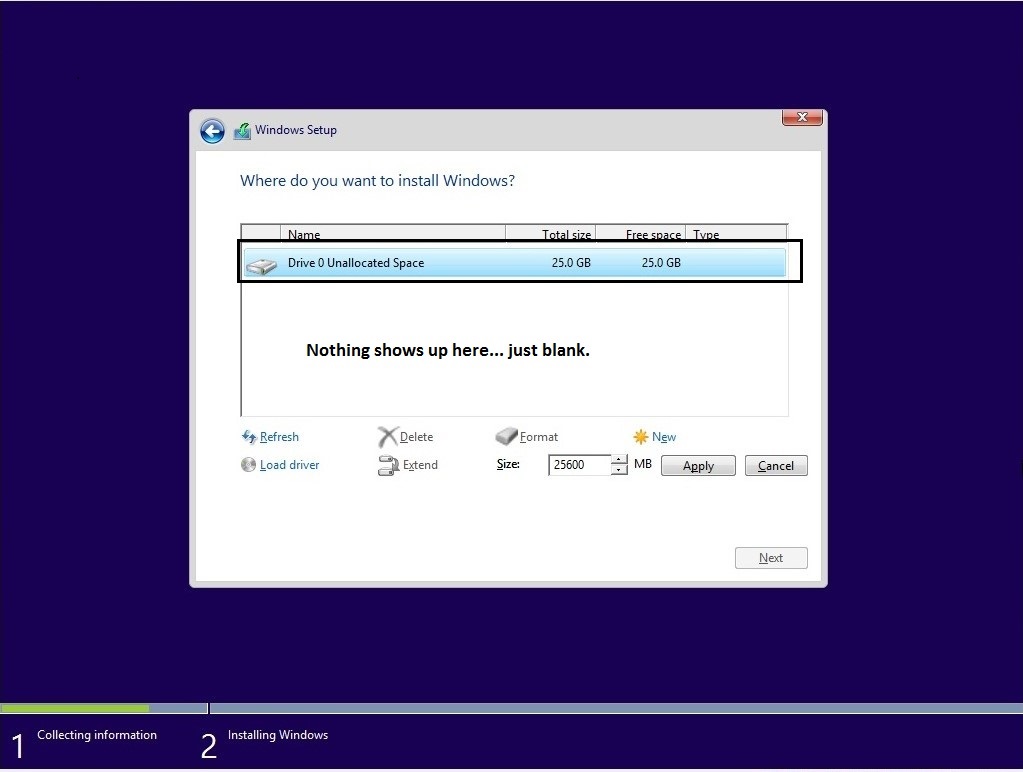This screenshot has width=1023, height=772.
Task: Go back with the blue arrow button
Action: [212, 131]
